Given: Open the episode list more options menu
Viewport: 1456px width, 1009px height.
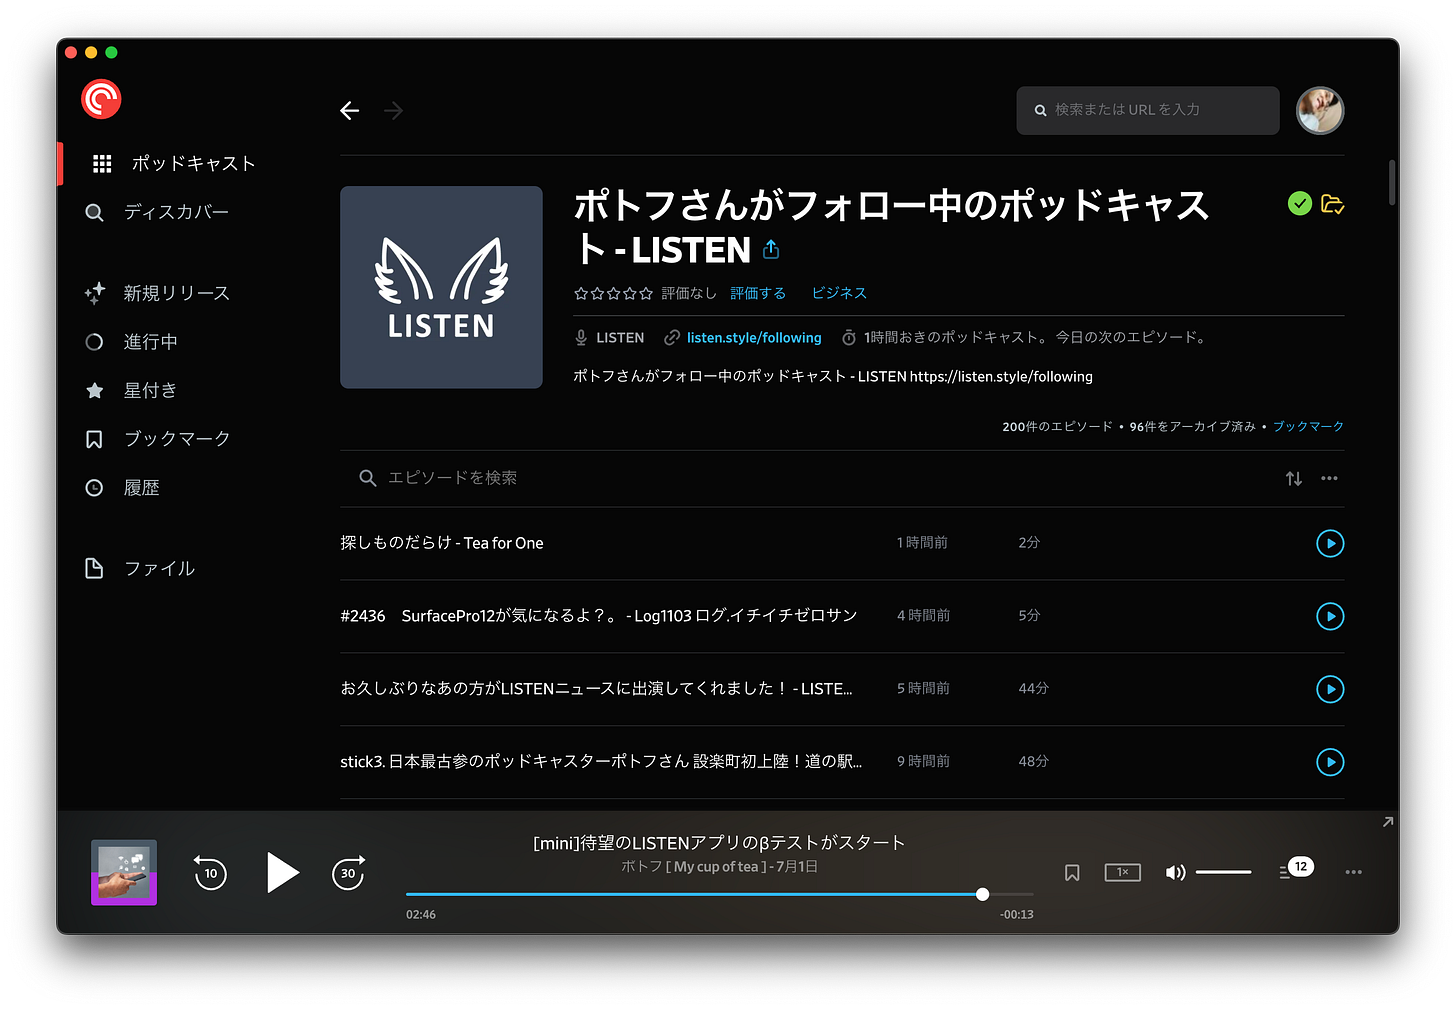Looking at the screenshot, I should coord(1329,478).
